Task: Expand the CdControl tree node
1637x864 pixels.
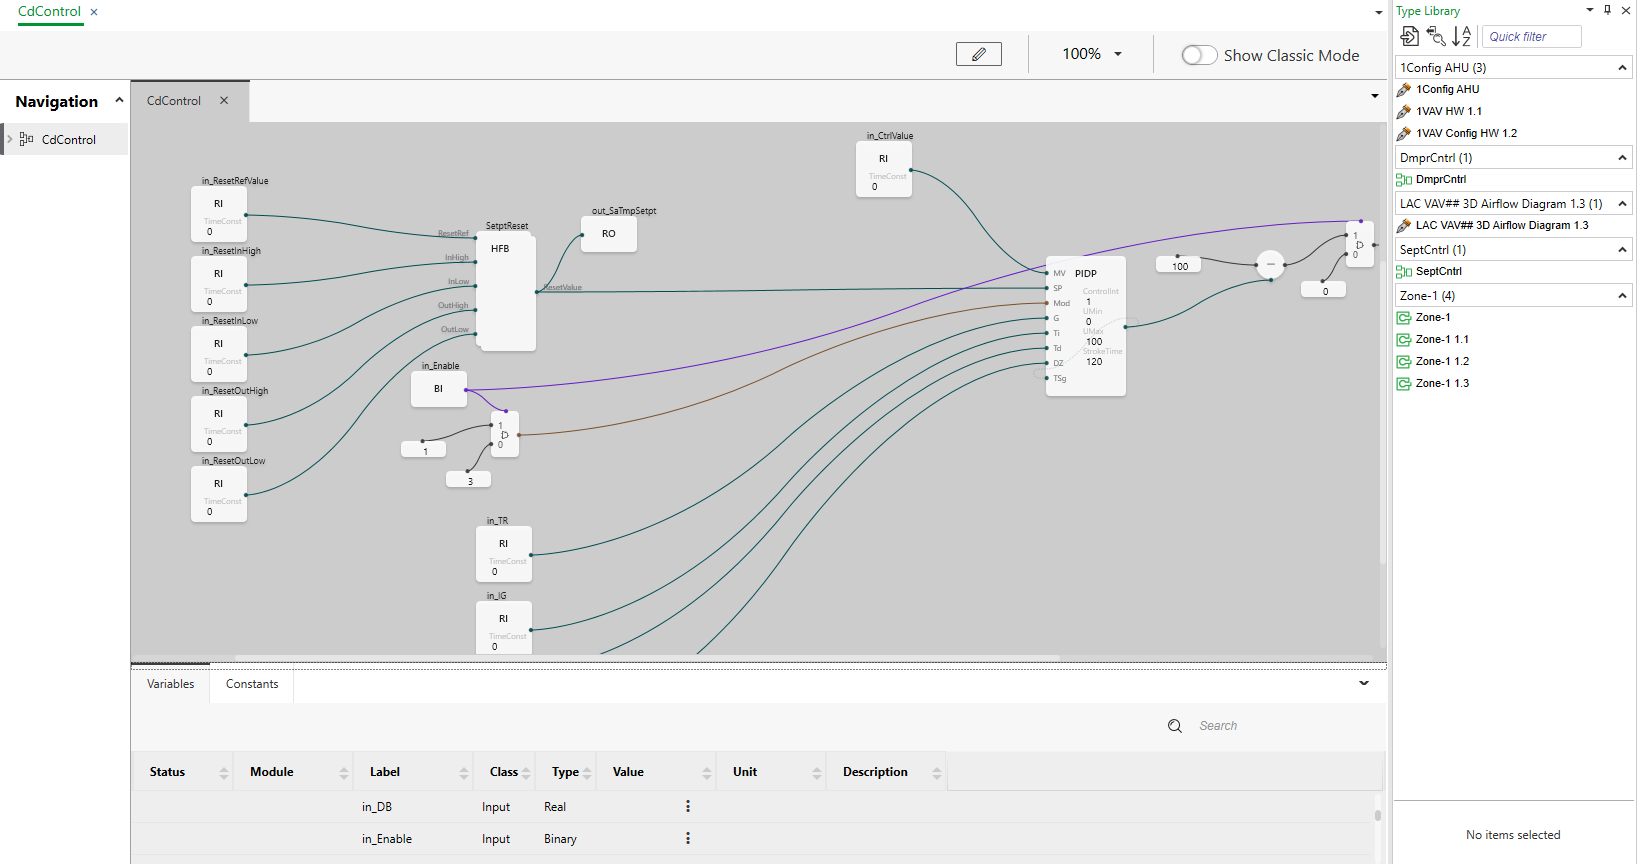Action: [x=10, y=139]
